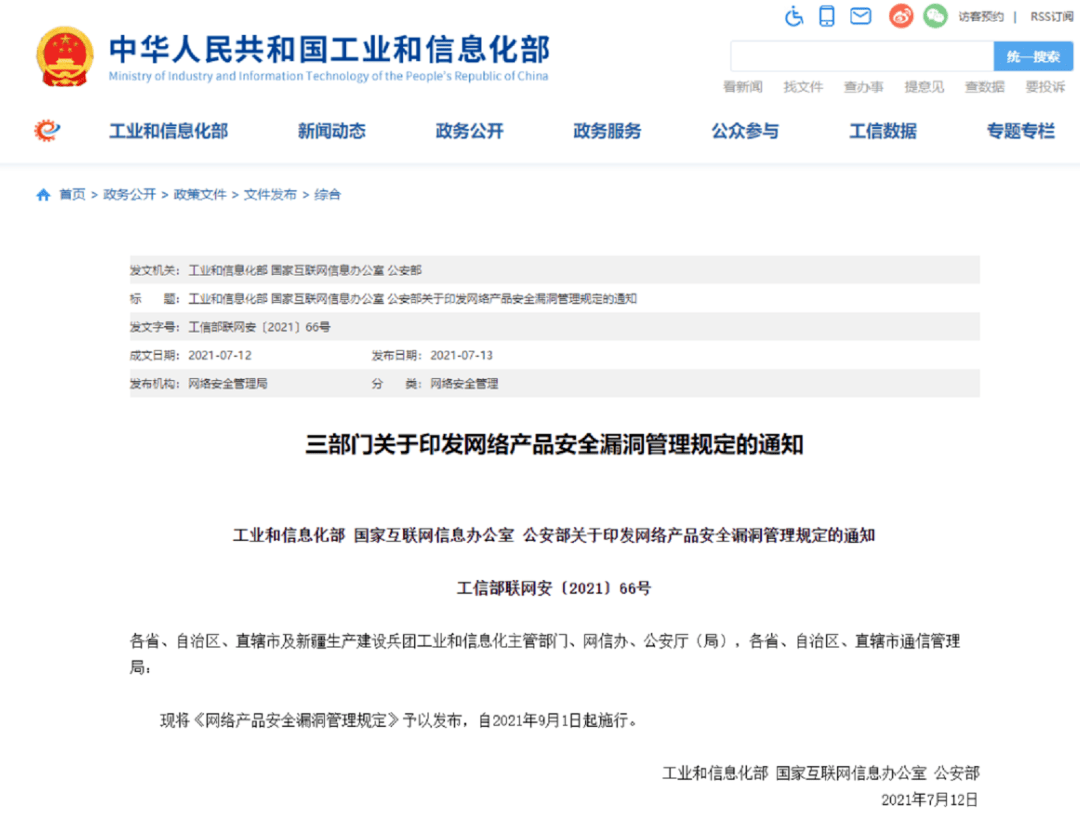Click the 发文机关 value in the info table
The image size is (1080, 821).
(x=305, y=270)
